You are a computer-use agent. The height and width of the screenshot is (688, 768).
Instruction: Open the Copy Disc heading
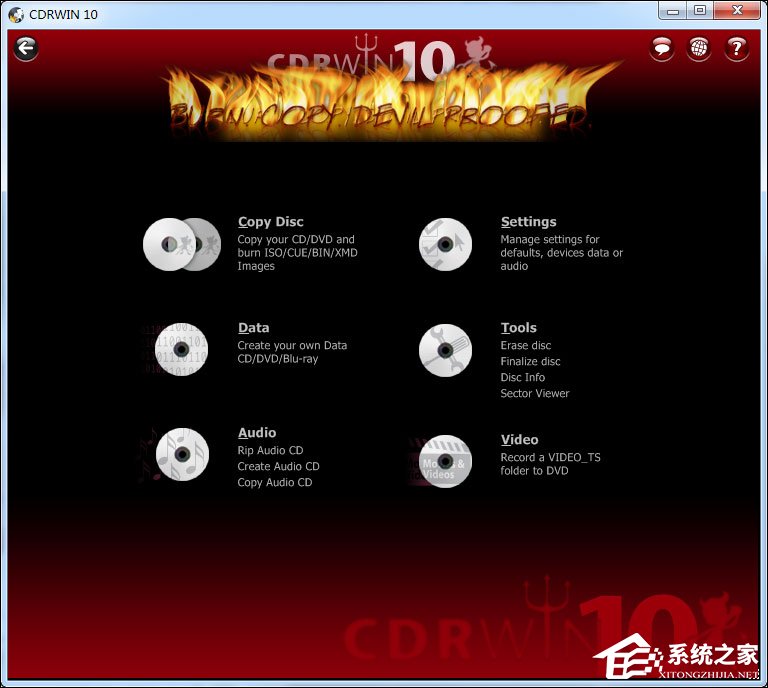coord(270,222)
